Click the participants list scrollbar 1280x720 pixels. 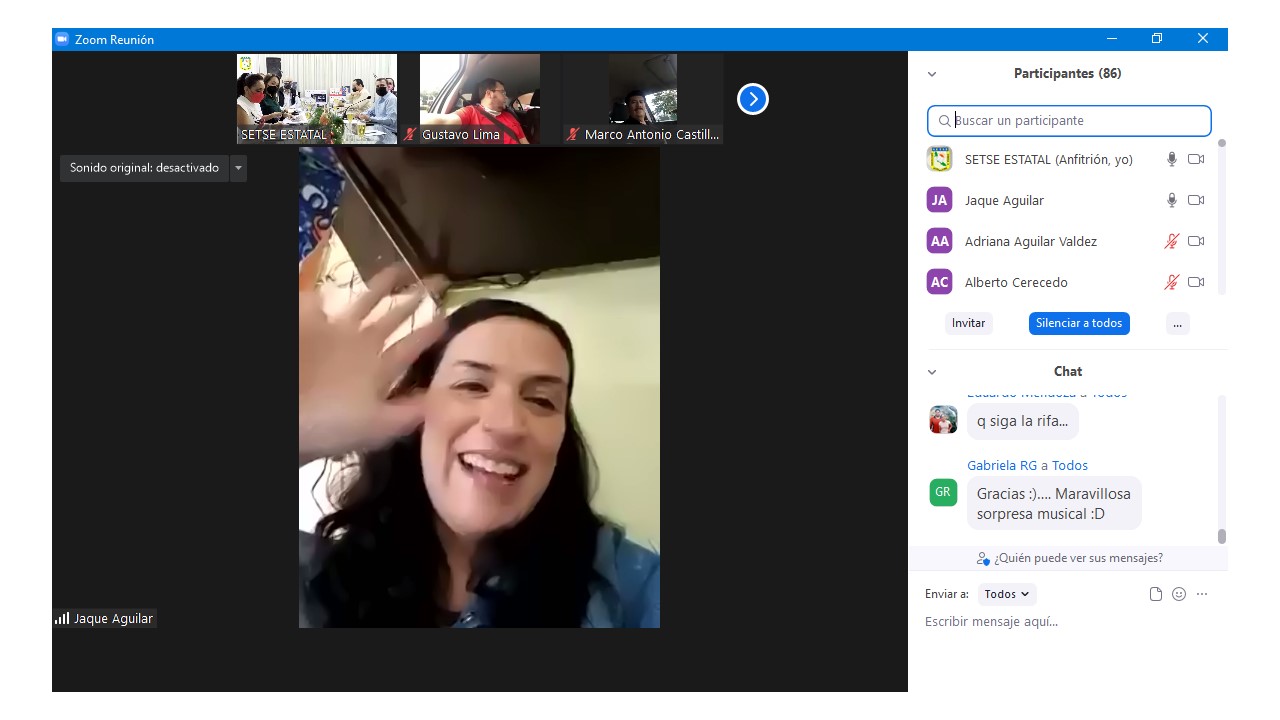coord(1222,216)
